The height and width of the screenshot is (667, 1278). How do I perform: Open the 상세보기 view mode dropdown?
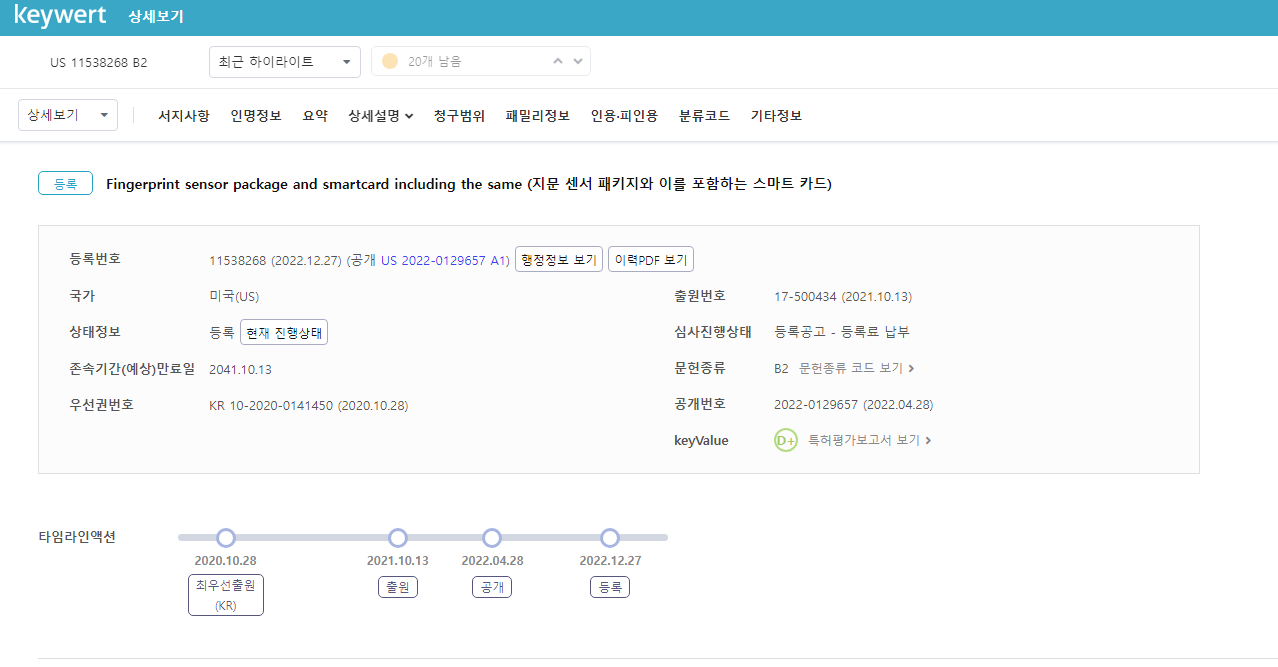point(68,115)
